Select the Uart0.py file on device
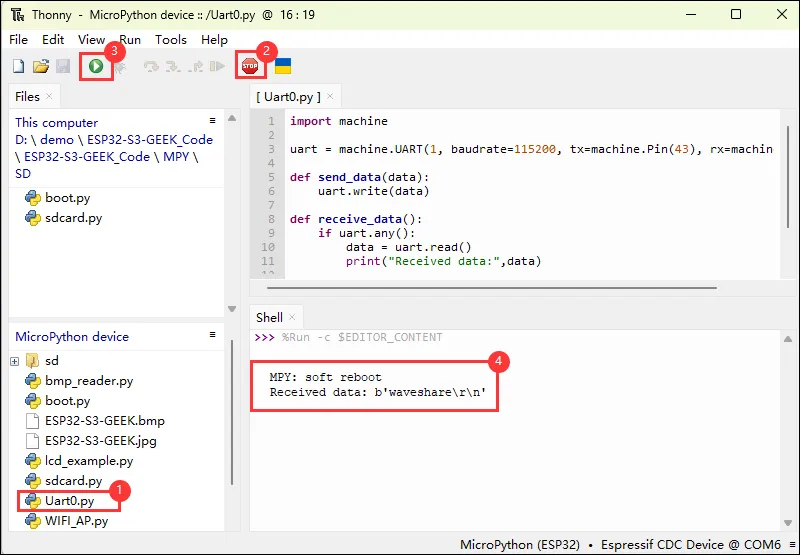The width and height of the screenshot is (800, 555). 69,500
